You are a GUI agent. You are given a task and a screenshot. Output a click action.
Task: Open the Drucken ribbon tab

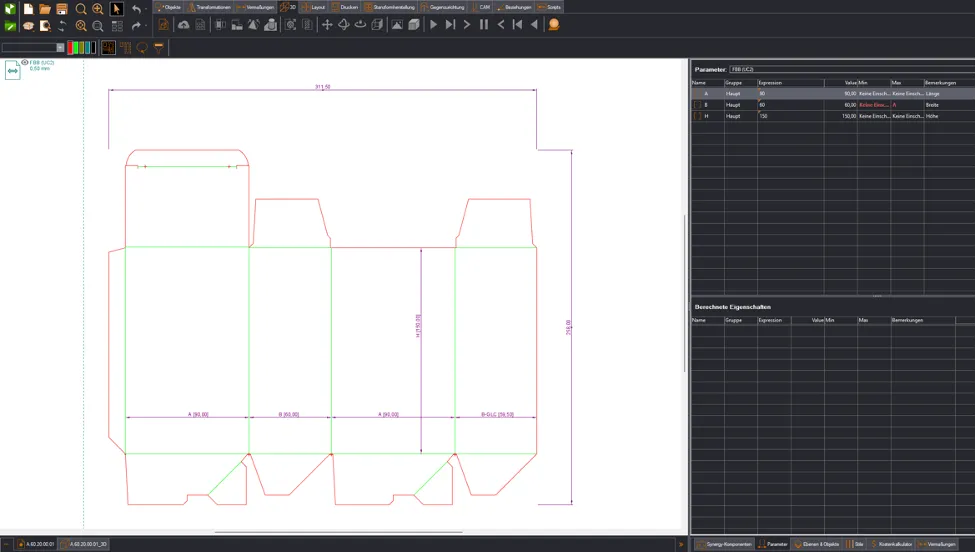pyautogui.click(x=345, y=7)
